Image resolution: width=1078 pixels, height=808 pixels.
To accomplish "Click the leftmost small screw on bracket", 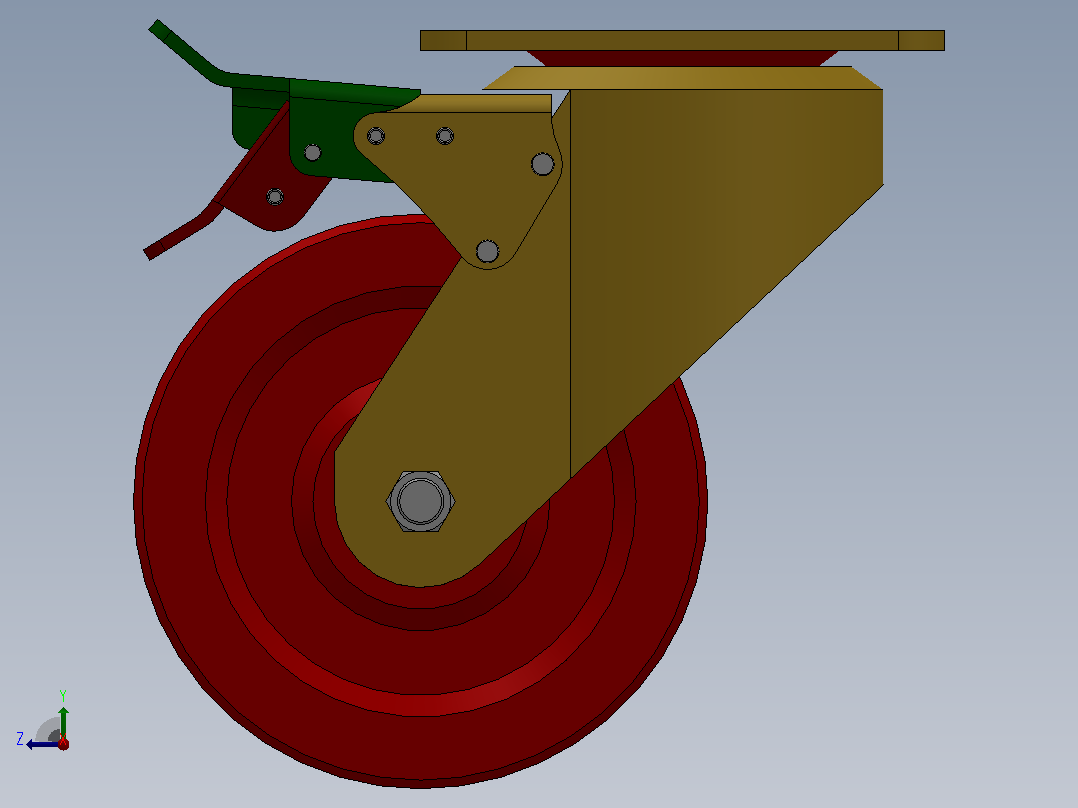I will pos(375,135).
